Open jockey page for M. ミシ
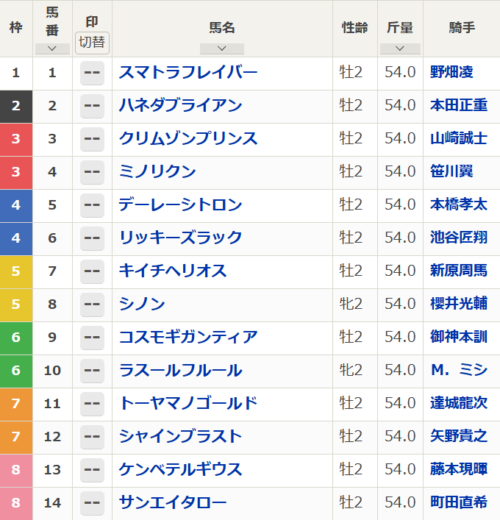The height and width of the screenshot is (520, 500). click(459, 370)
